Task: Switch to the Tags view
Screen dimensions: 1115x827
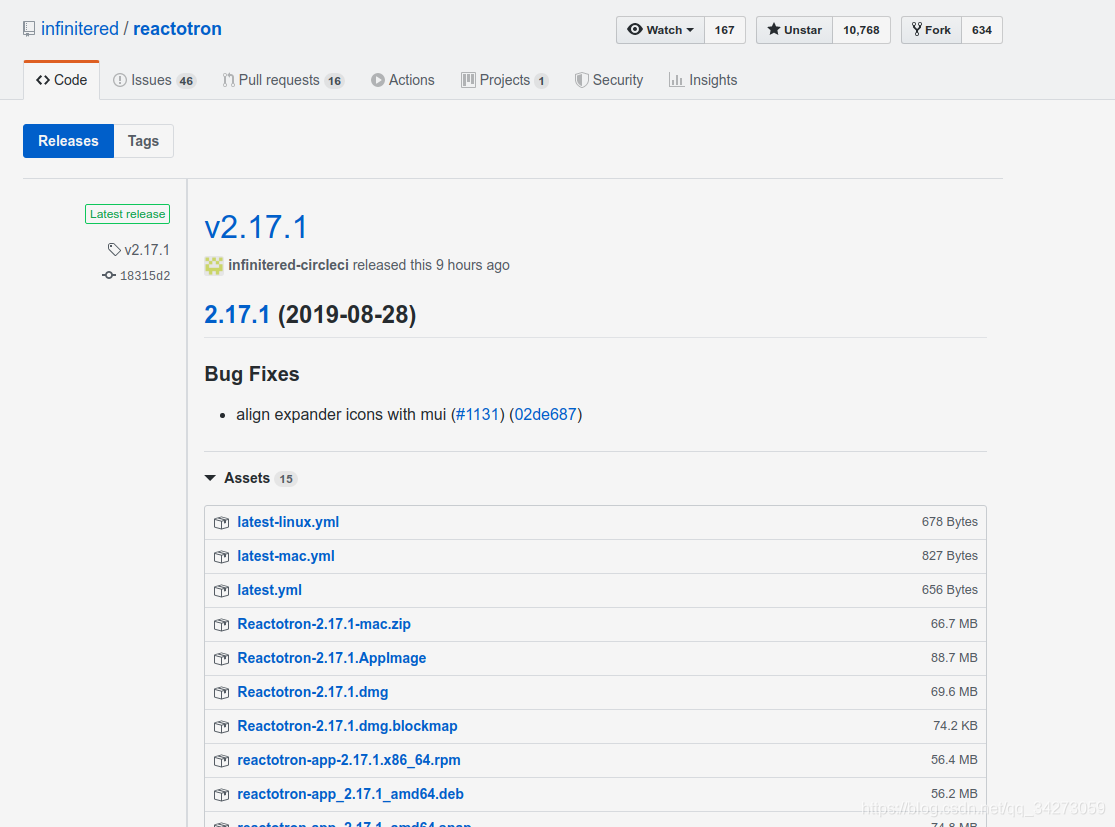Action: (x=143, y=141)
